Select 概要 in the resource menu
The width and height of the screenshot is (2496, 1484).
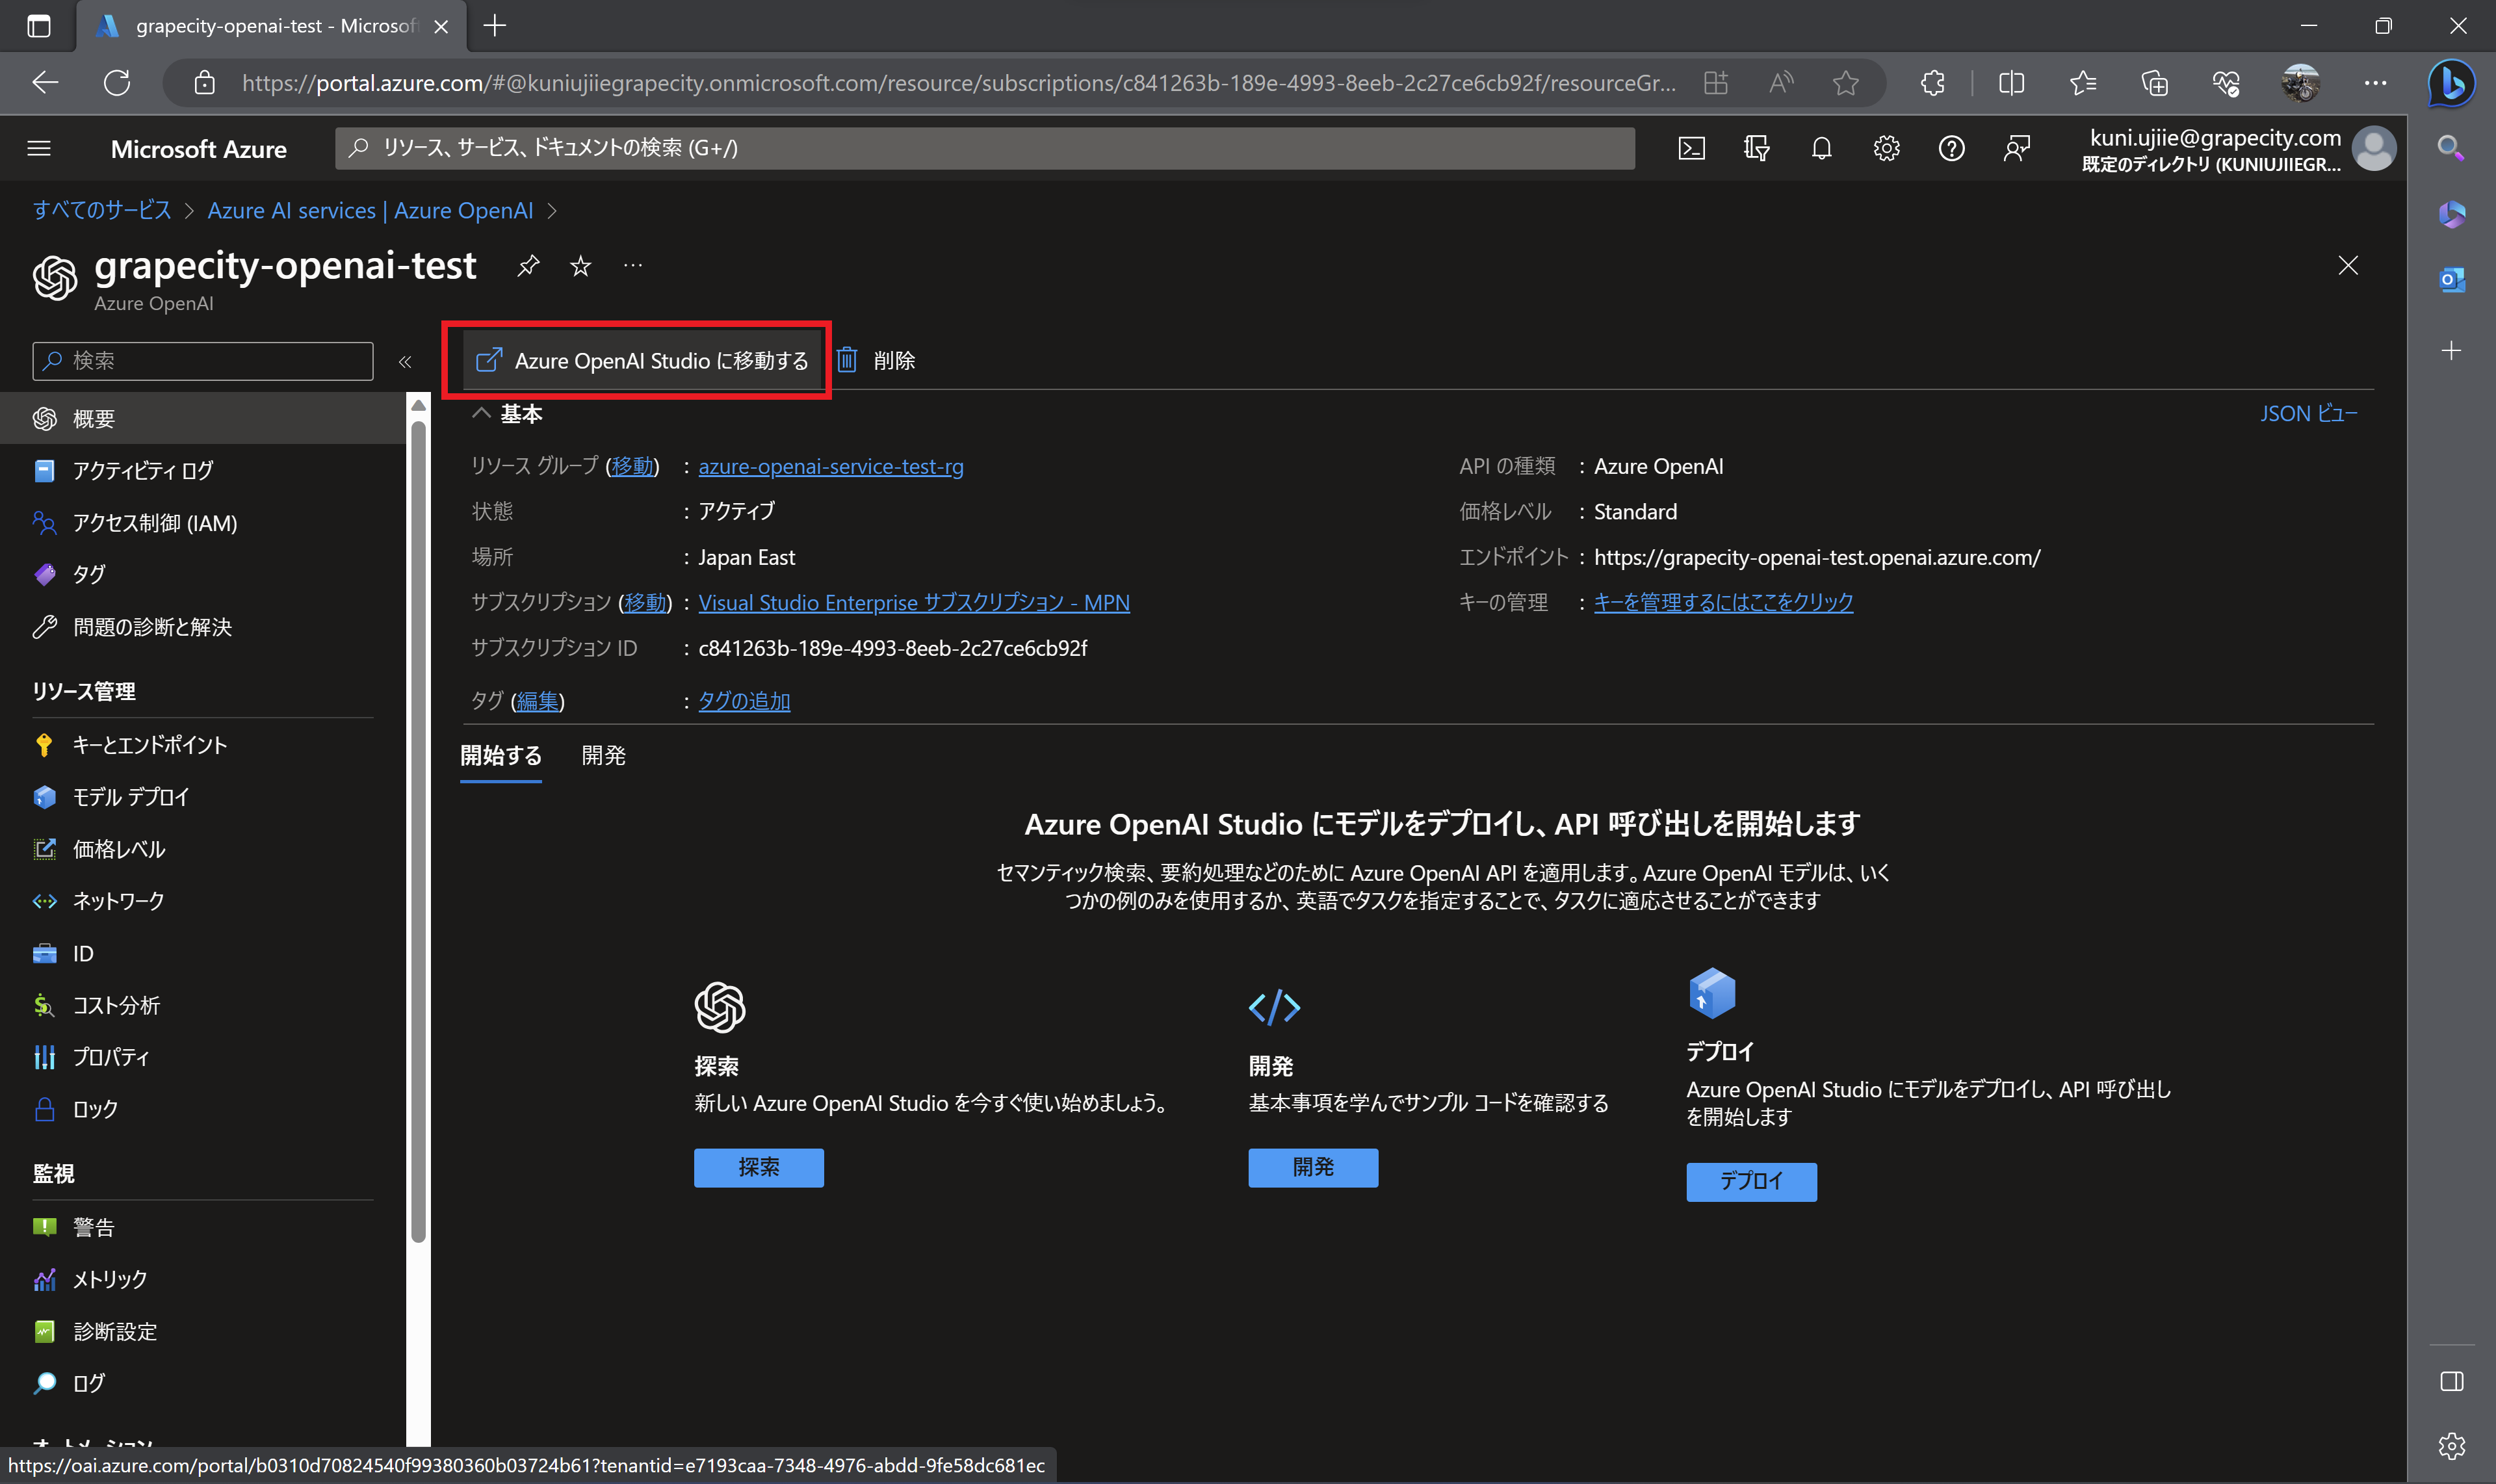pos(203,418)
